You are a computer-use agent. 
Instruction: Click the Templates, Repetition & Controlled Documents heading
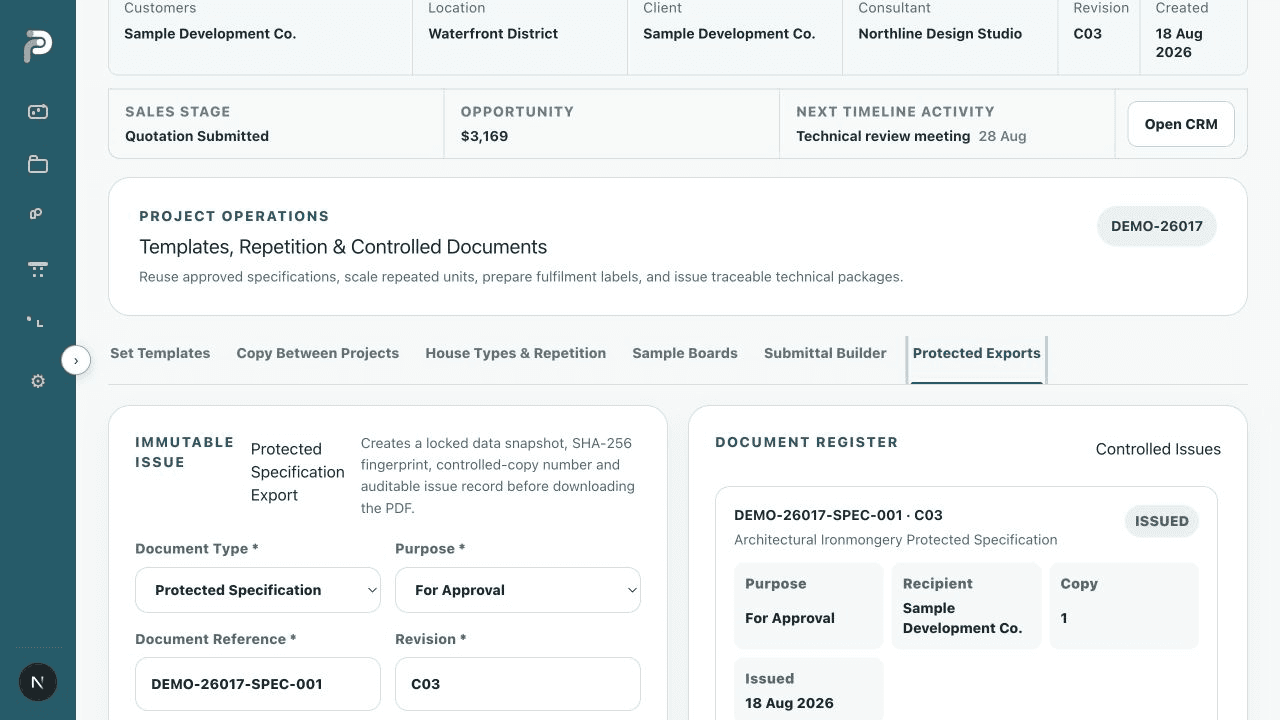point(343,247)
